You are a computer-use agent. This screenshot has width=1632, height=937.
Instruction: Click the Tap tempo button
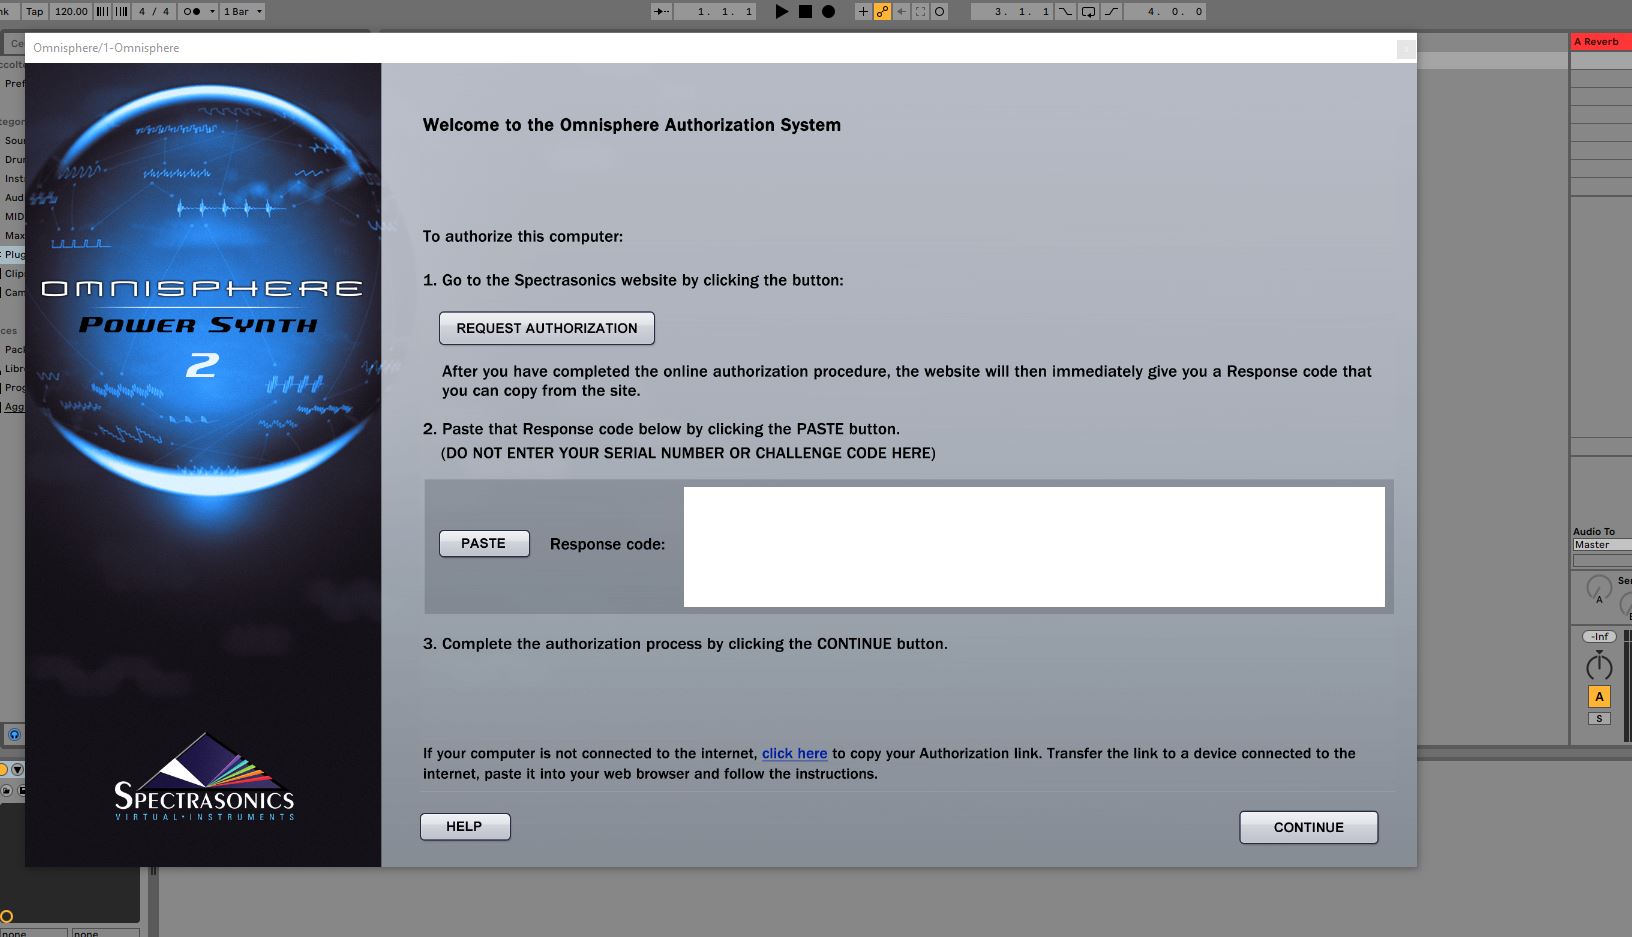(x=35, y=12)
